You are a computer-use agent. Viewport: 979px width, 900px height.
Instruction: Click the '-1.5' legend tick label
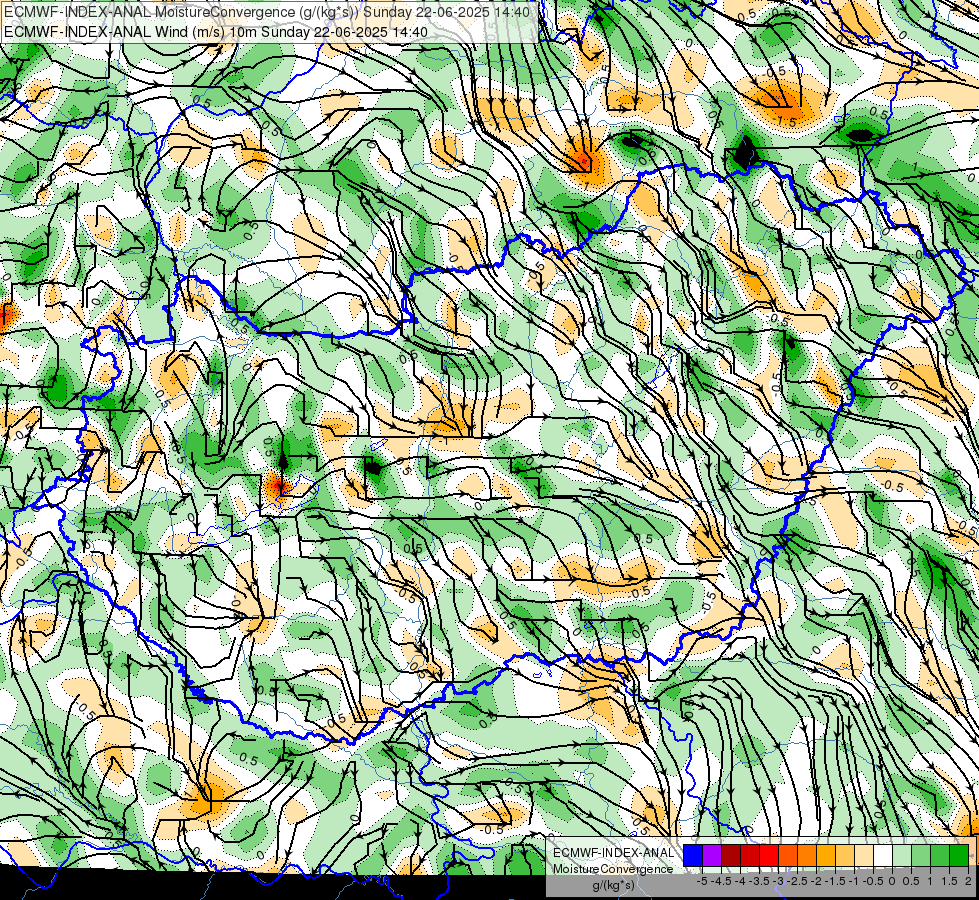[x=835, y=881]
